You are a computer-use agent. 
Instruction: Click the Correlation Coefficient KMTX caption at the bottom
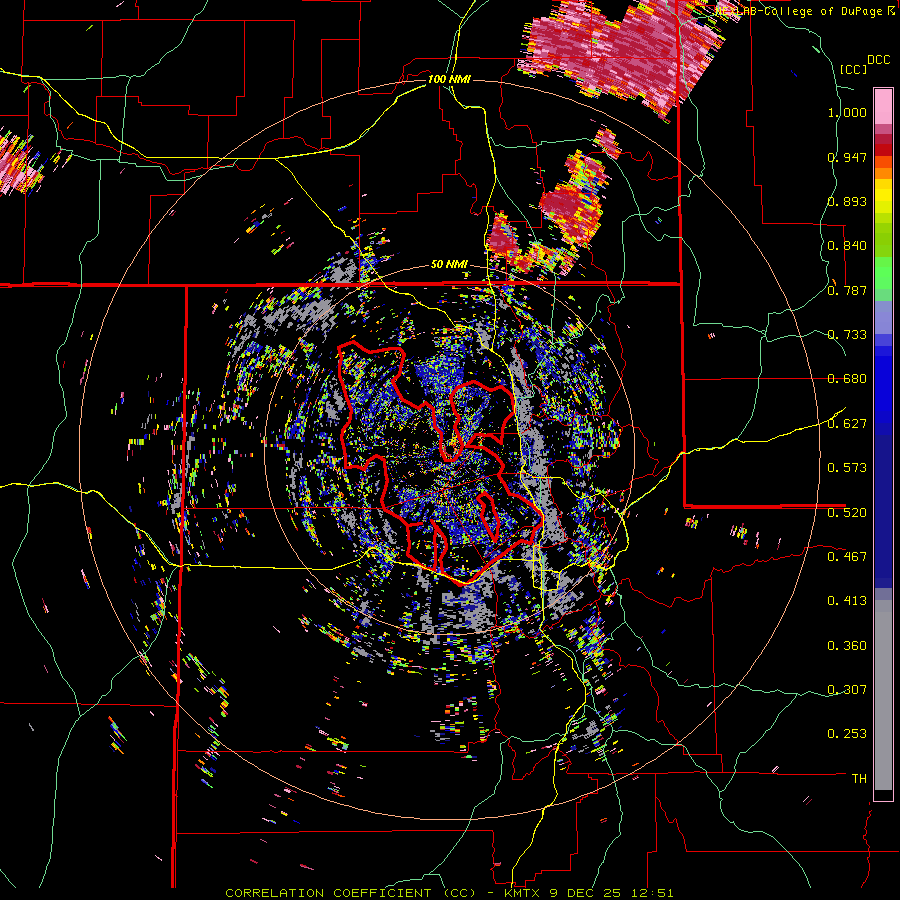[x=449, y=893]
